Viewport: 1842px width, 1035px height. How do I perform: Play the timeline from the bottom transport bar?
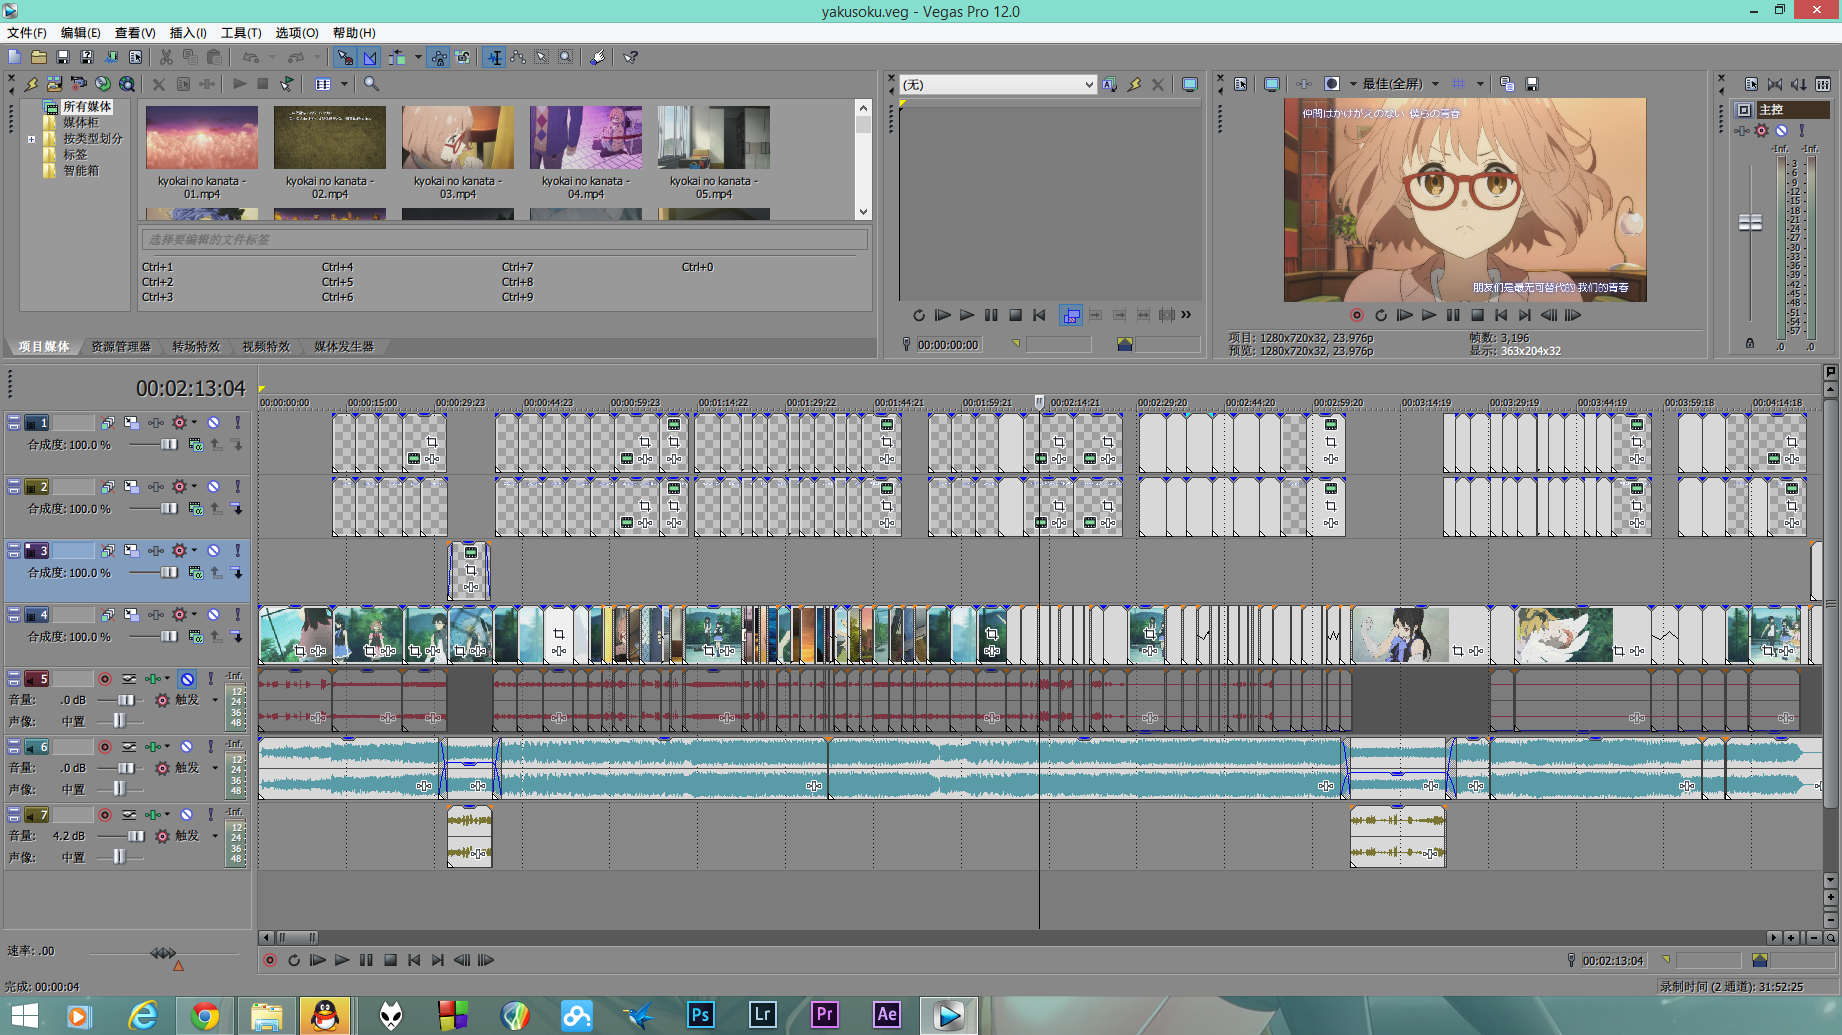[342, 960]
